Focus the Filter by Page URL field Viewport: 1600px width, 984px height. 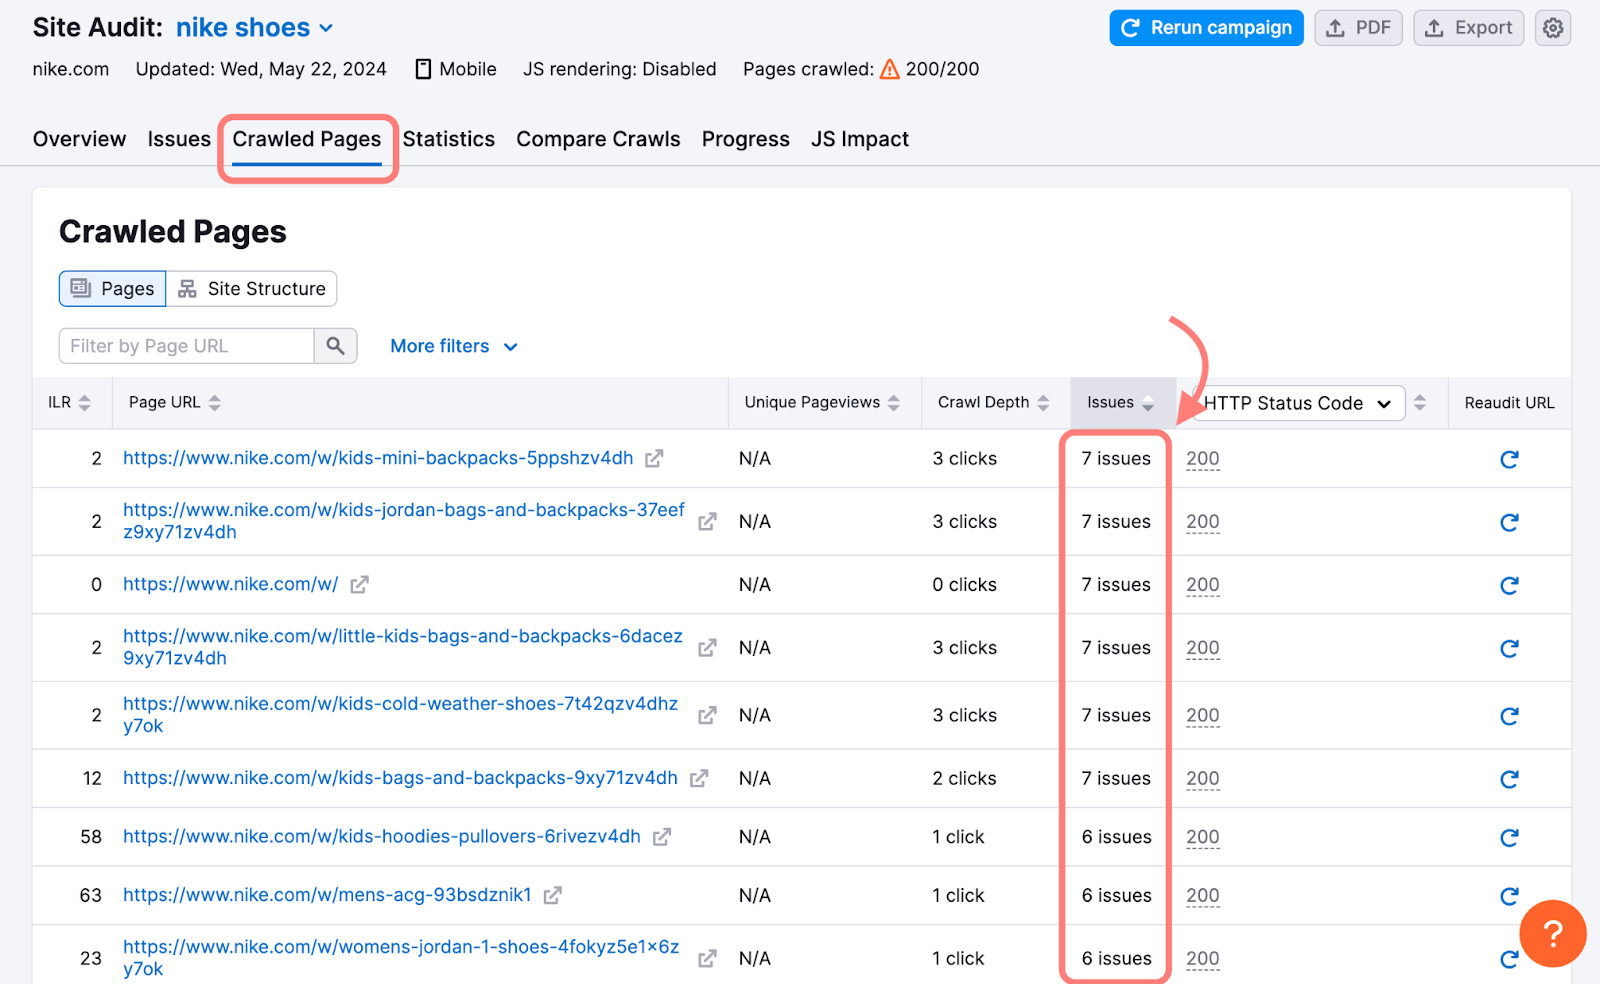point(187,346)
